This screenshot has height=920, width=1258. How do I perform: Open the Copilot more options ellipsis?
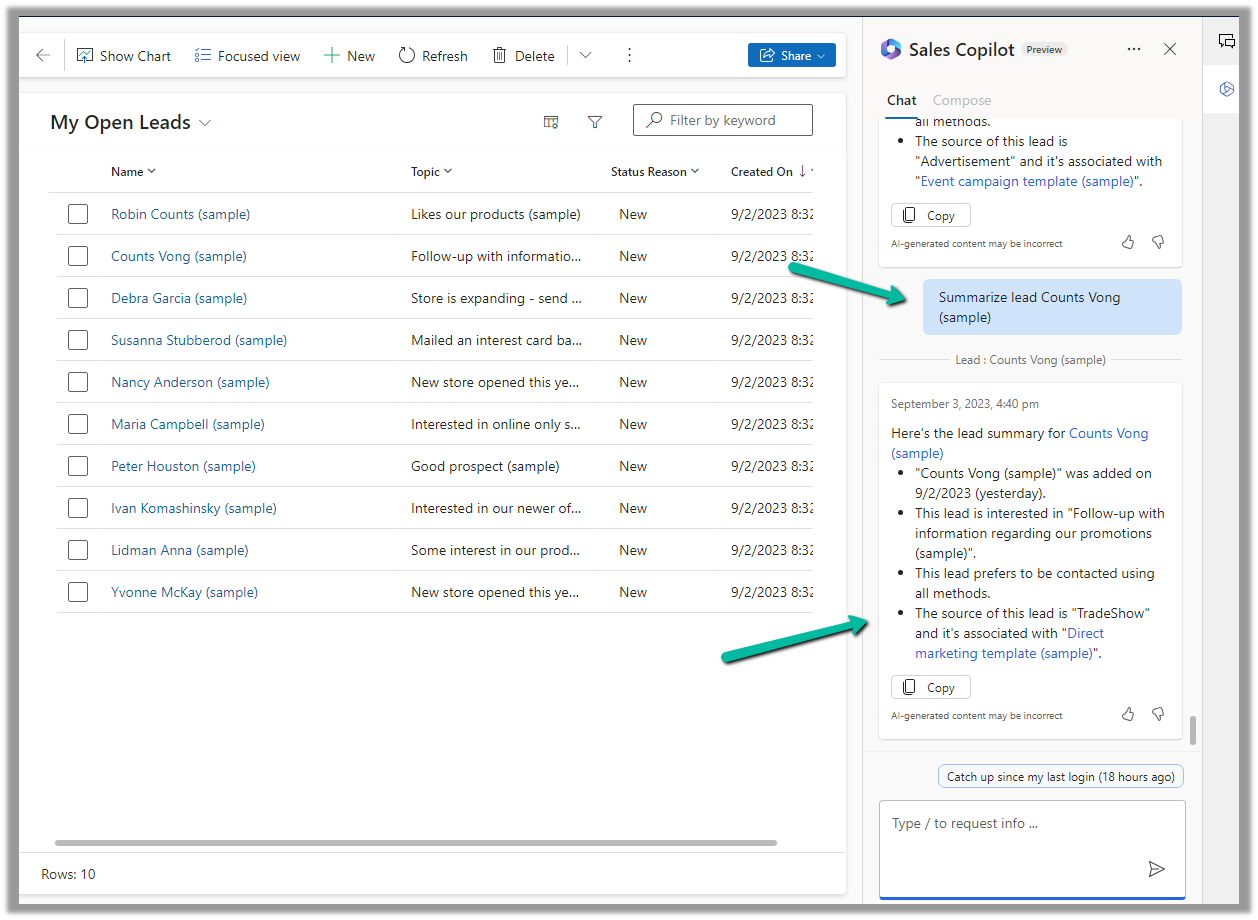click(x=1133, y=49)
